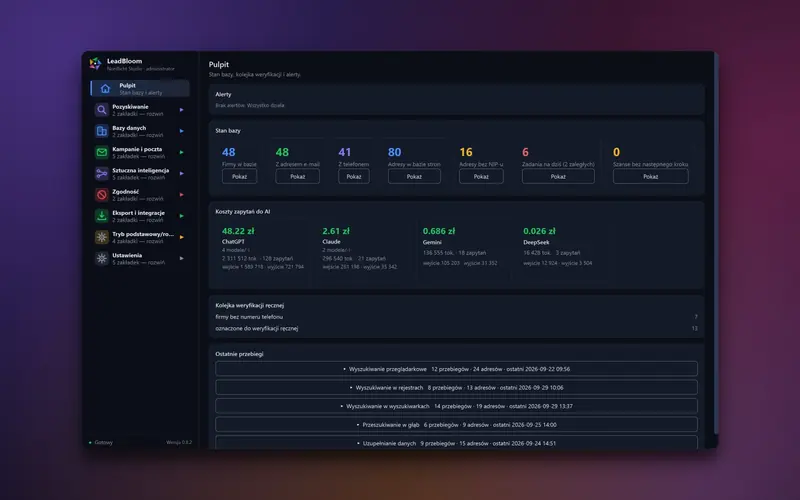Open the Eksport i integracje download icon
The width and height of the screenshot is (800, 500).
(x=102, y=216)
